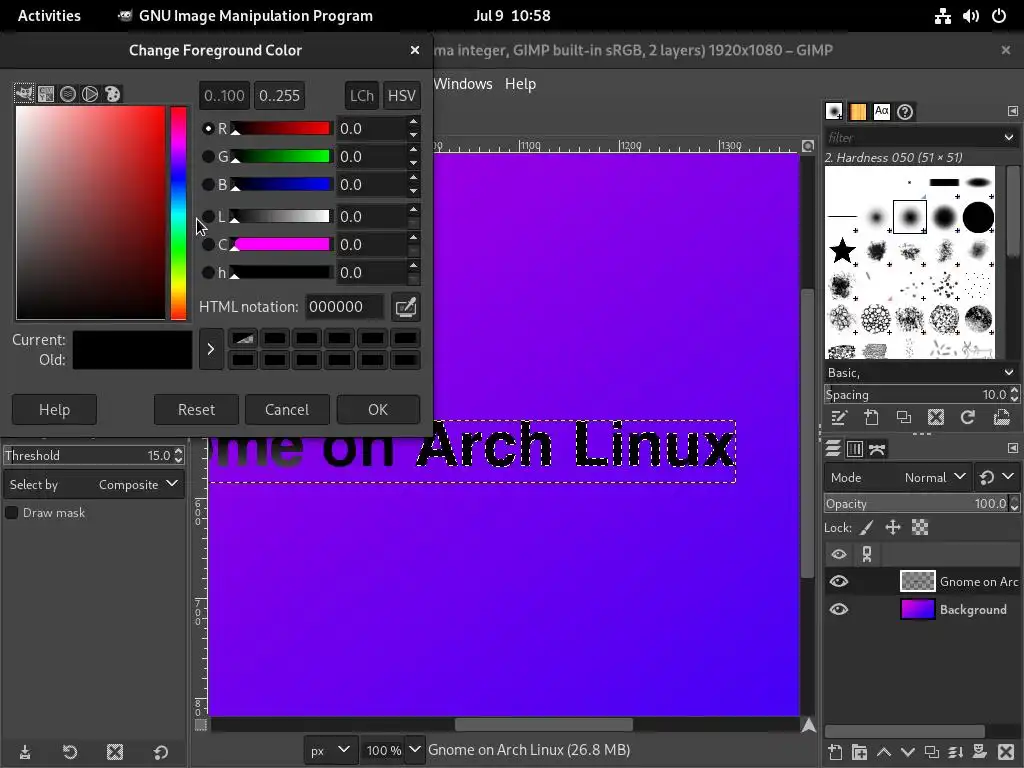Open the Fonts tab in dock
The width and height of the screenshot is (1024, 768).
[881, 112]
